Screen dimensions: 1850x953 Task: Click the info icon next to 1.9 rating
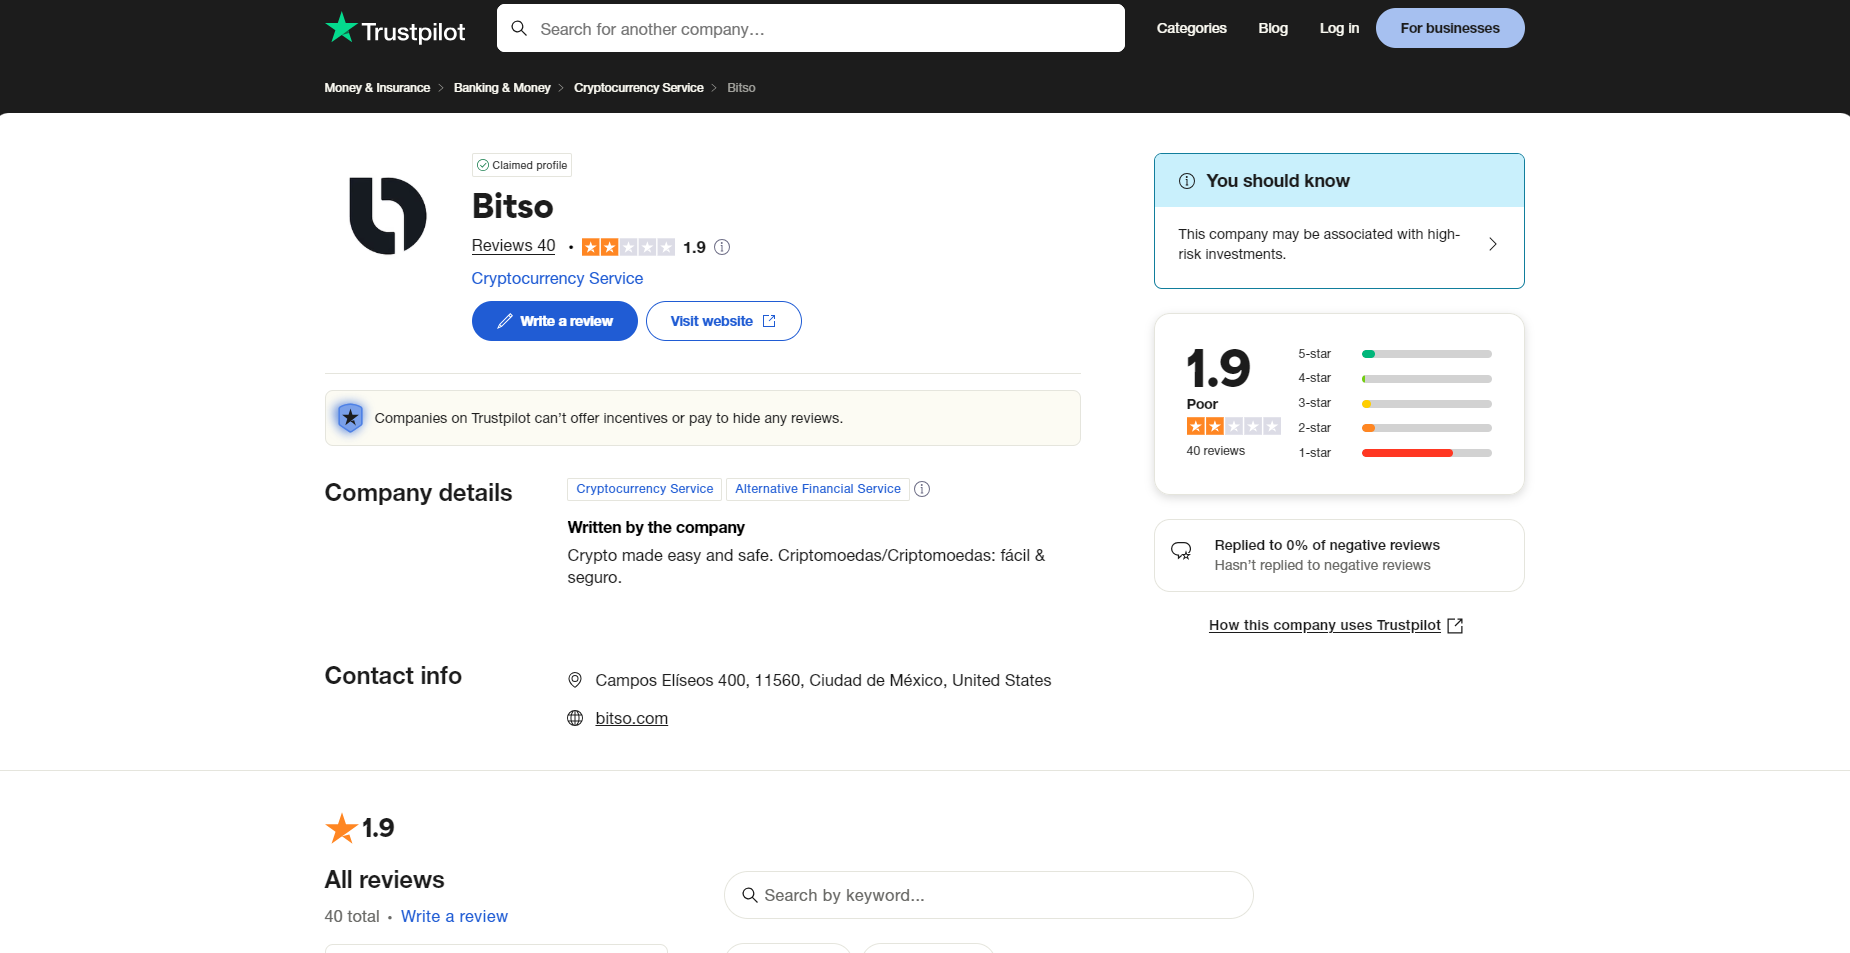click(x=722, y=247)
